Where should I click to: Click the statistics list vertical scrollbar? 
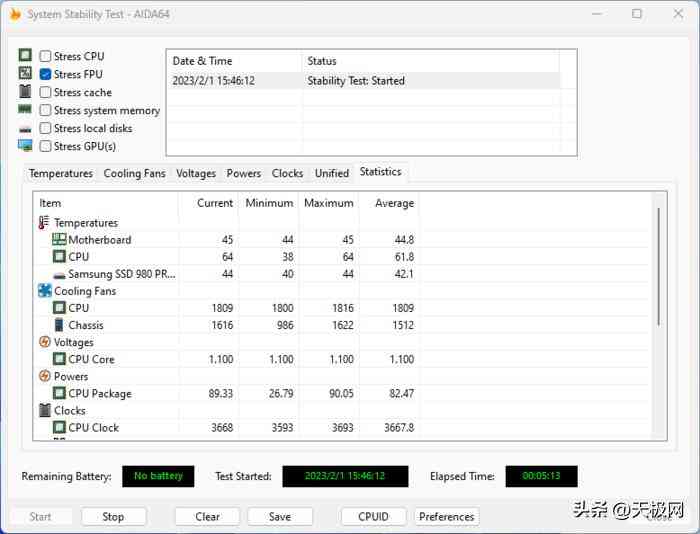658,266
